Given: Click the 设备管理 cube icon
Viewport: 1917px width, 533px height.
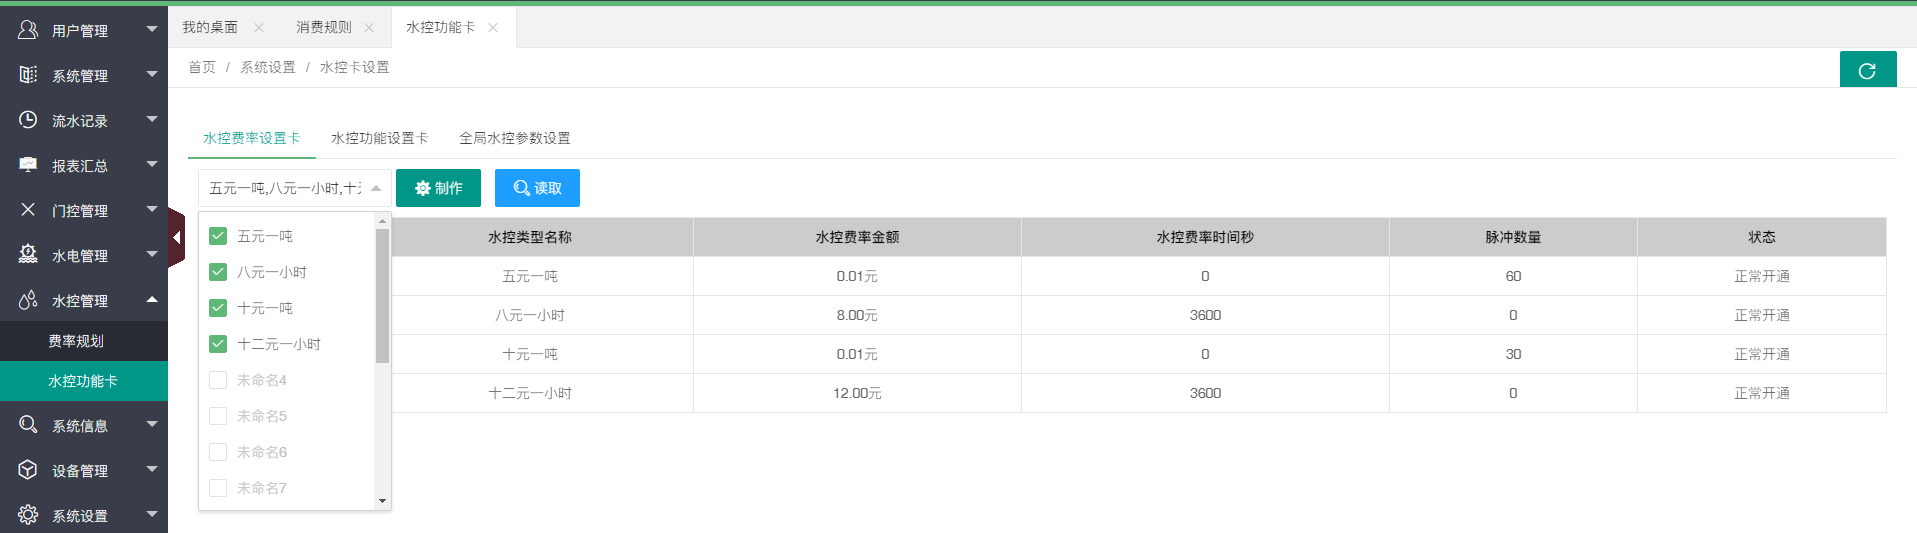Looking at the screenshot, I should 28,470.
